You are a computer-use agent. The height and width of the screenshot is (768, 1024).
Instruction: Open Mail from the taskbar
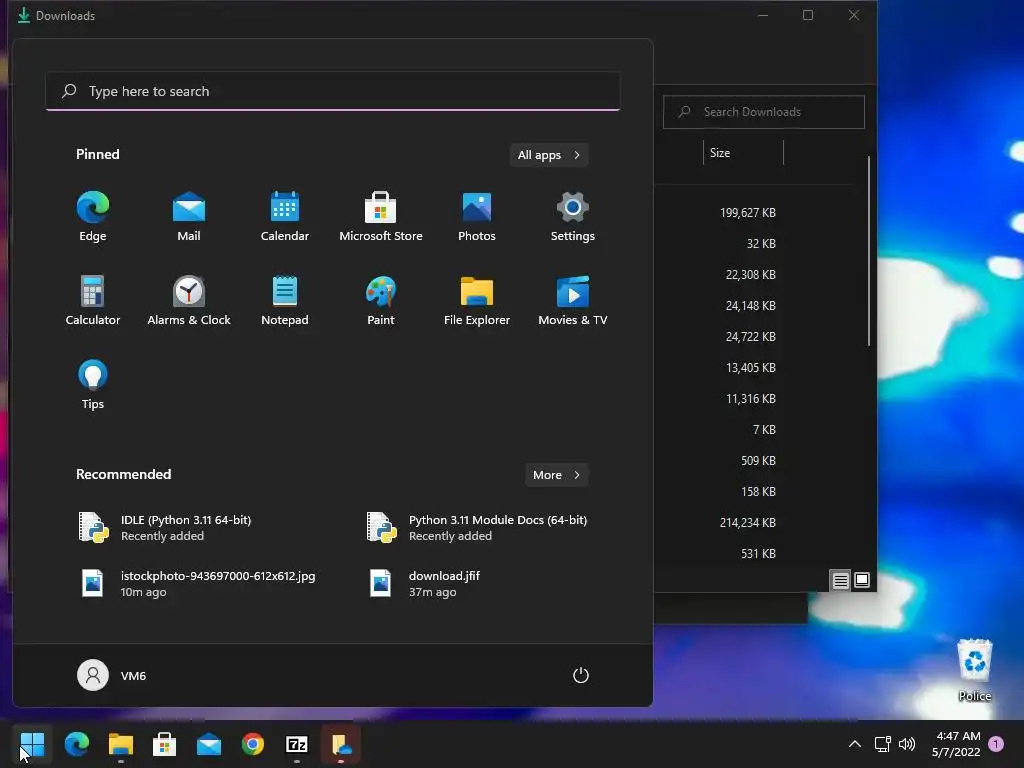point(209,744)
